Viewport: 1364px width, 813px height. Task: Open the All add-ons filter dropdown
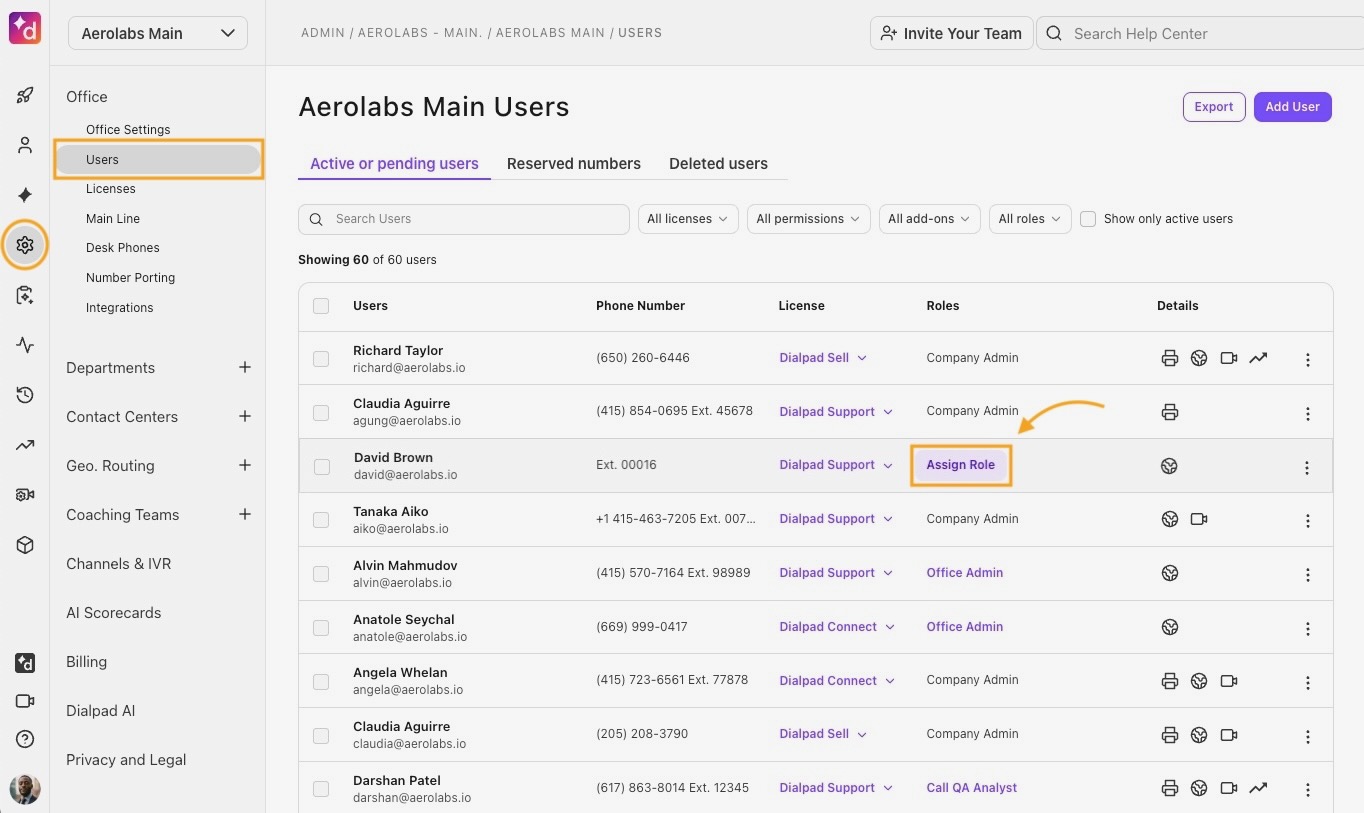(x=930, y=219)
